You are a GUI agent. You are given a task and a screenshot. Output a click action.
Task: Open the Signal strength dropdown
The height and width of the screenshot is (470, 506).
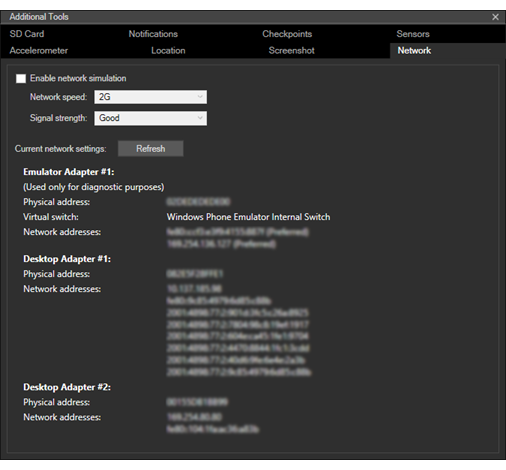click(x=150, y=118)
